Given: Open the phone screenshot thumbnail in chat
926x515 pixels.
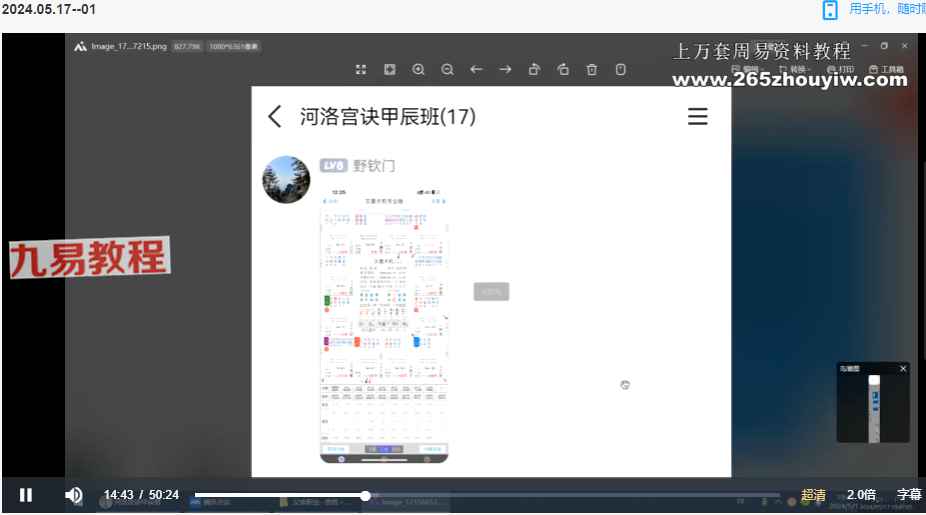Looking at the screenshot, I should tap(384, 325).
